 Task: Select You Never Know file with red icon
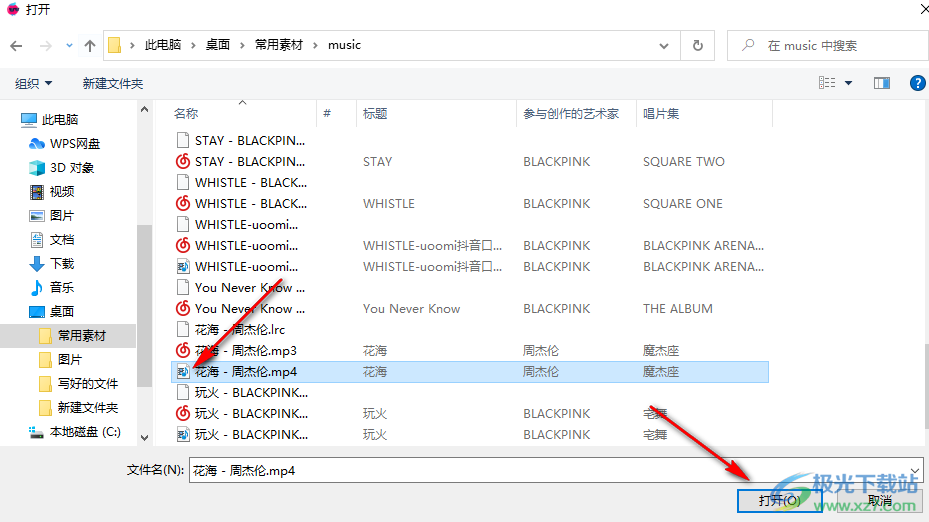tap(184, 309)
